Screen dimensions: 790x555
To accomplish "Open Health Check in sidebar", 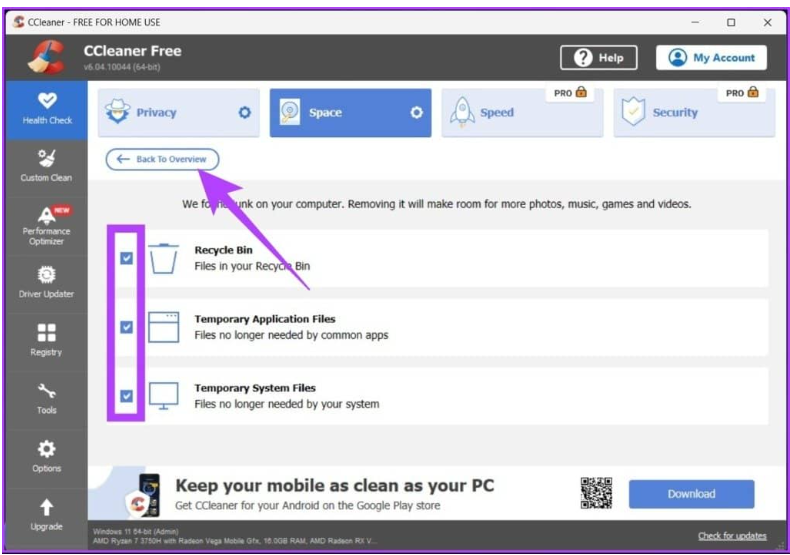I will point(47,108).
